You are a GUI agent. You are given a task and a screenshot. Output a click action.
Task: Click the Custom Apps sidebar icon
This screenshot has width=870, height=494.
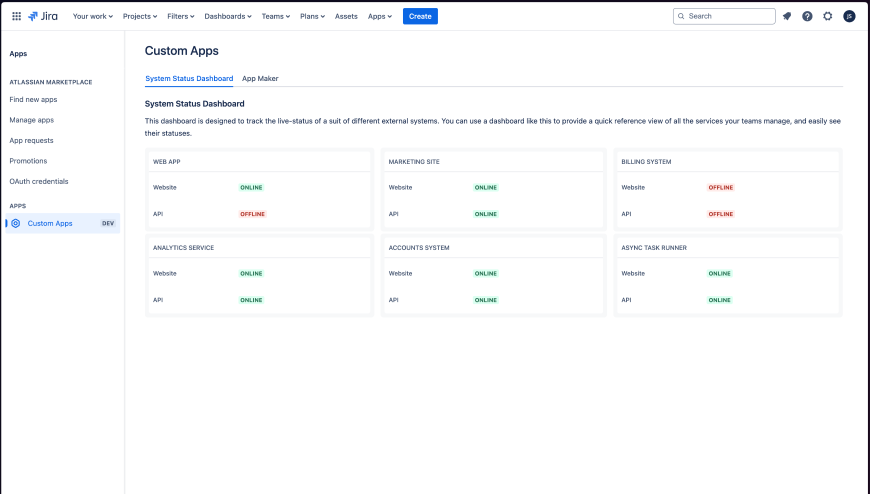[15, 223]
